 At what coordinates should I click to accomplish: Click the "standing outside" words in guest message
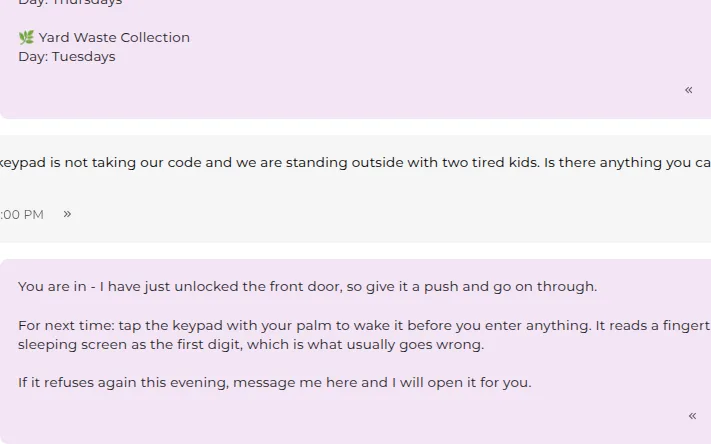317,162
